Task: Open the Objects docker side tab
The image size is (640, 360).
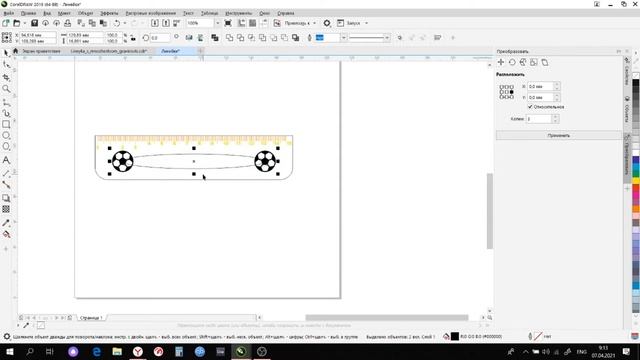Action: point(627,110)
